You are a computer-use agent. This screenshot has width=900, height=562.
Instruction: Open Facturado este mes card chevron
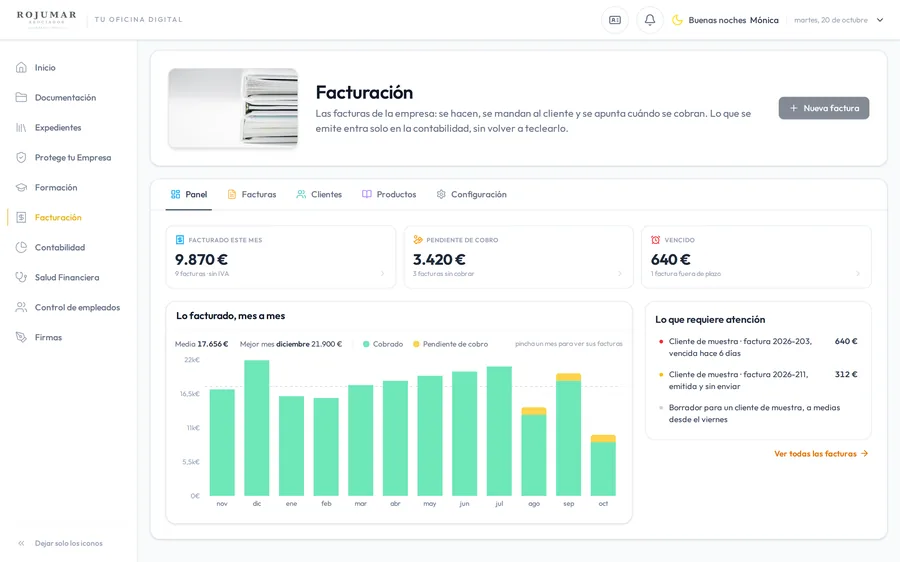[383, 274]
